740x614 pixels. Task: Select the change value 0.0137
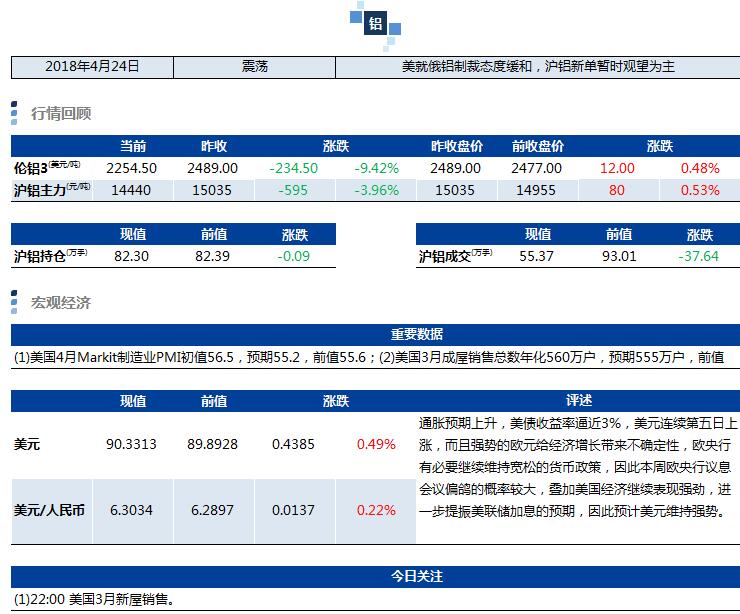click(x=293, y=510)
